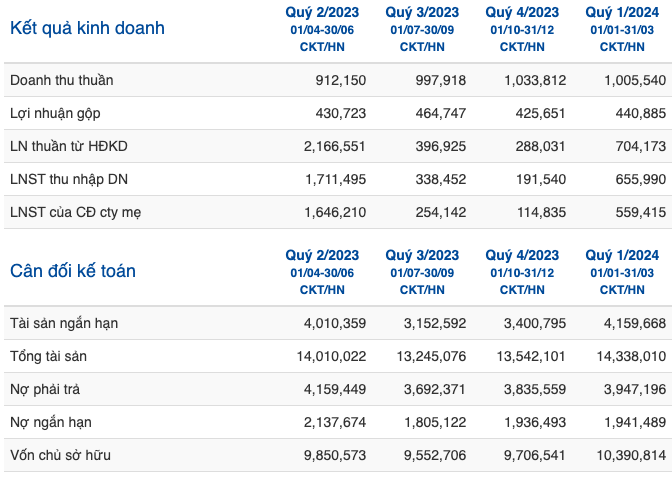Click the value 13,542,101 in Tổng tài sản
This screenshot has width=672, height=477.
tap(531, 356)
